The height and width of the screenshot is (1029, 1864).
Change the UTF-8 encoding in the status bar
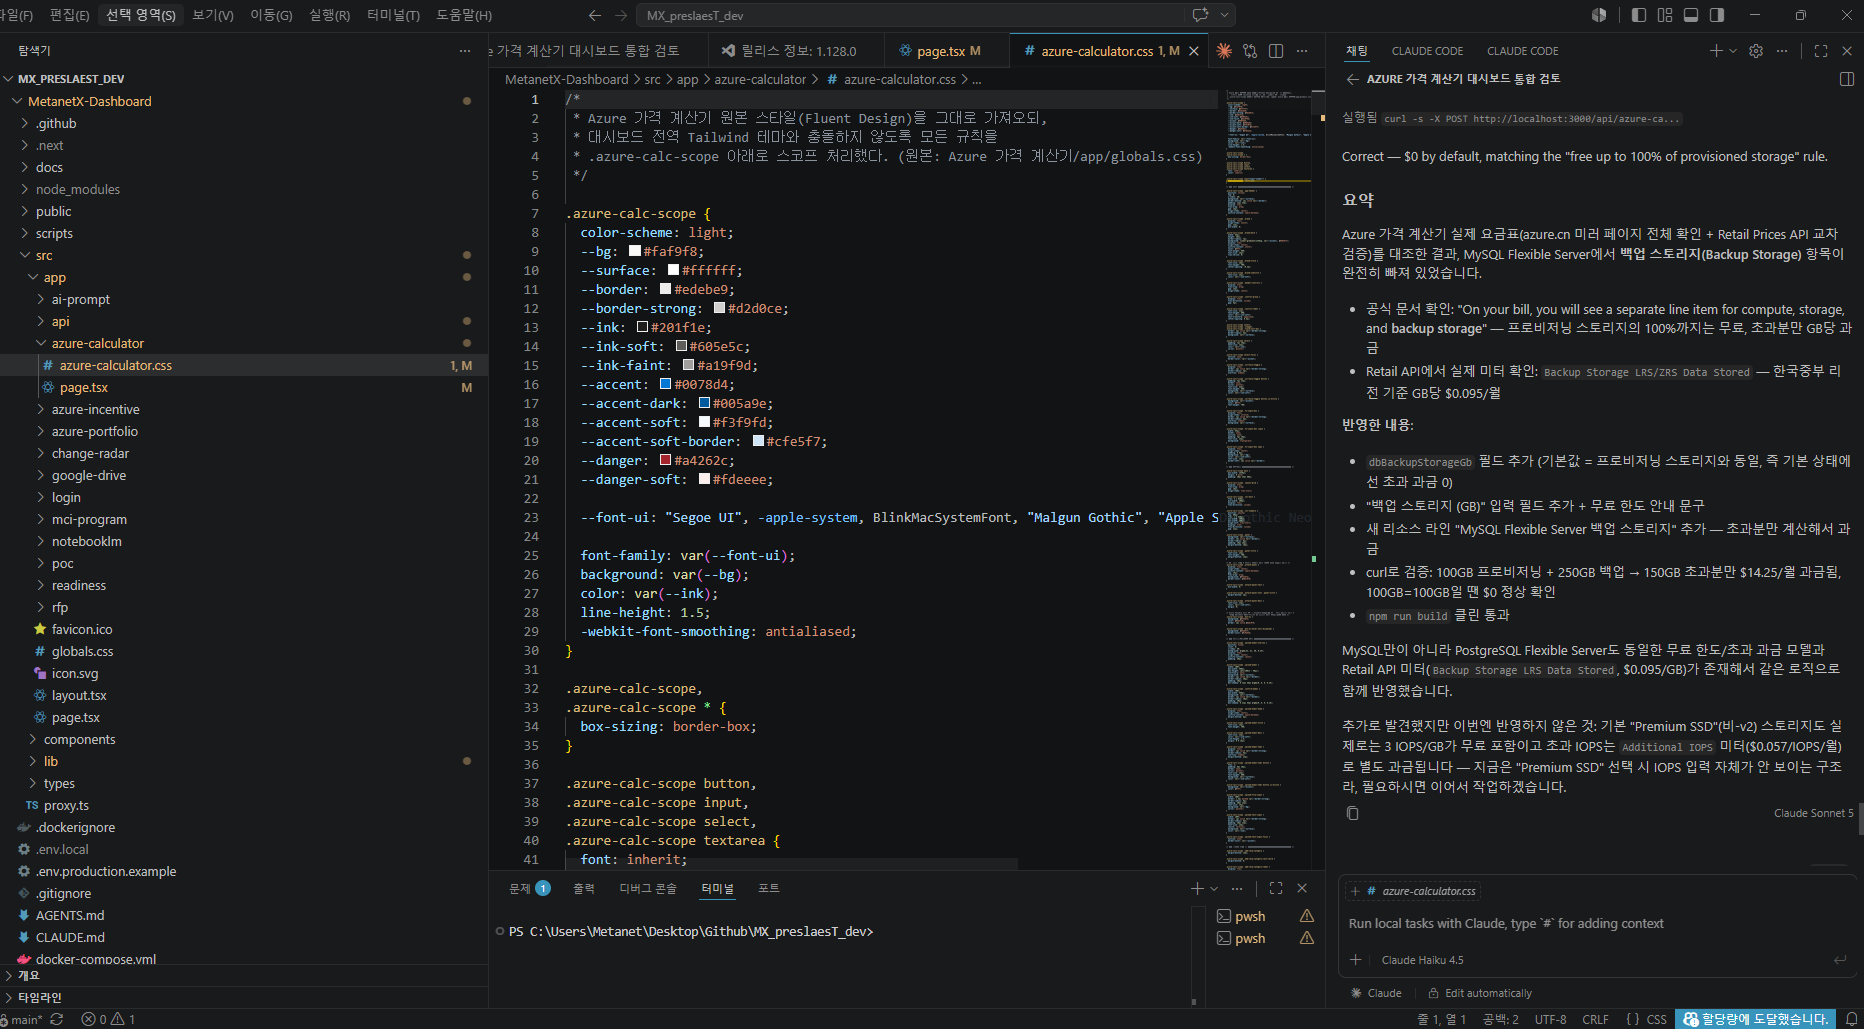(x=1550, y=1019)
